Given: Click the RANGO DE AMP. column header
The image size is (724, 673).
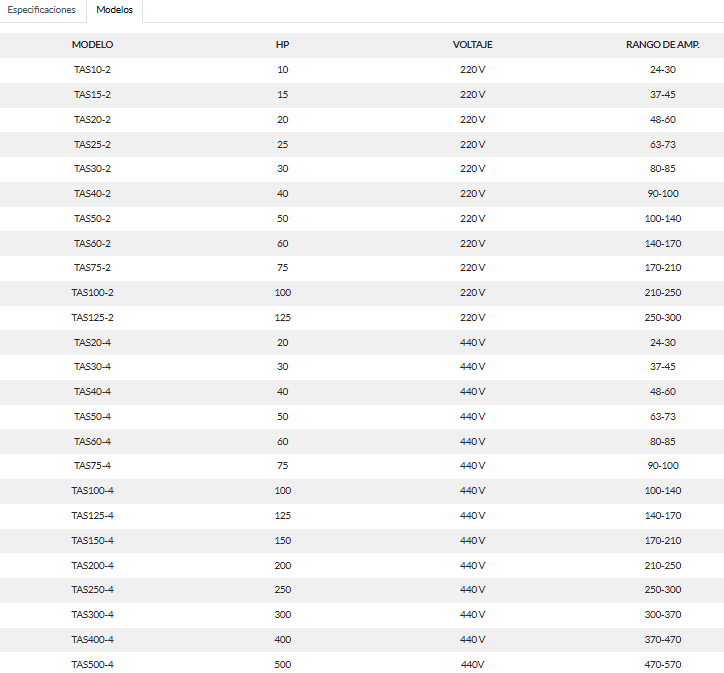Looking at the screenshot, I should pos(662,45).
